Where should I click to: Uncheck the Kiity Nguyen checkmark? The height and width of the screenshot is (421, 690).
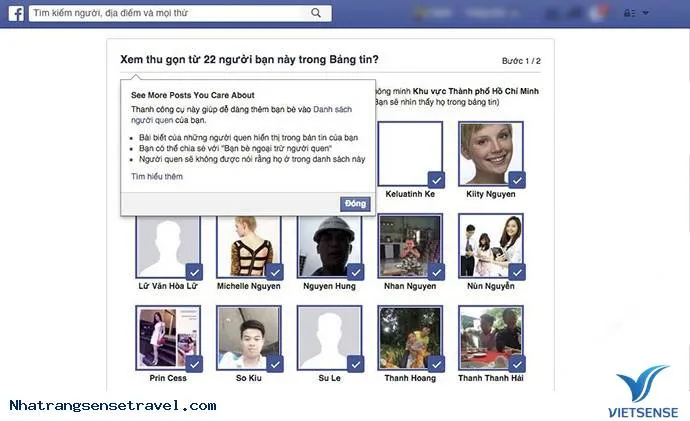517,180
